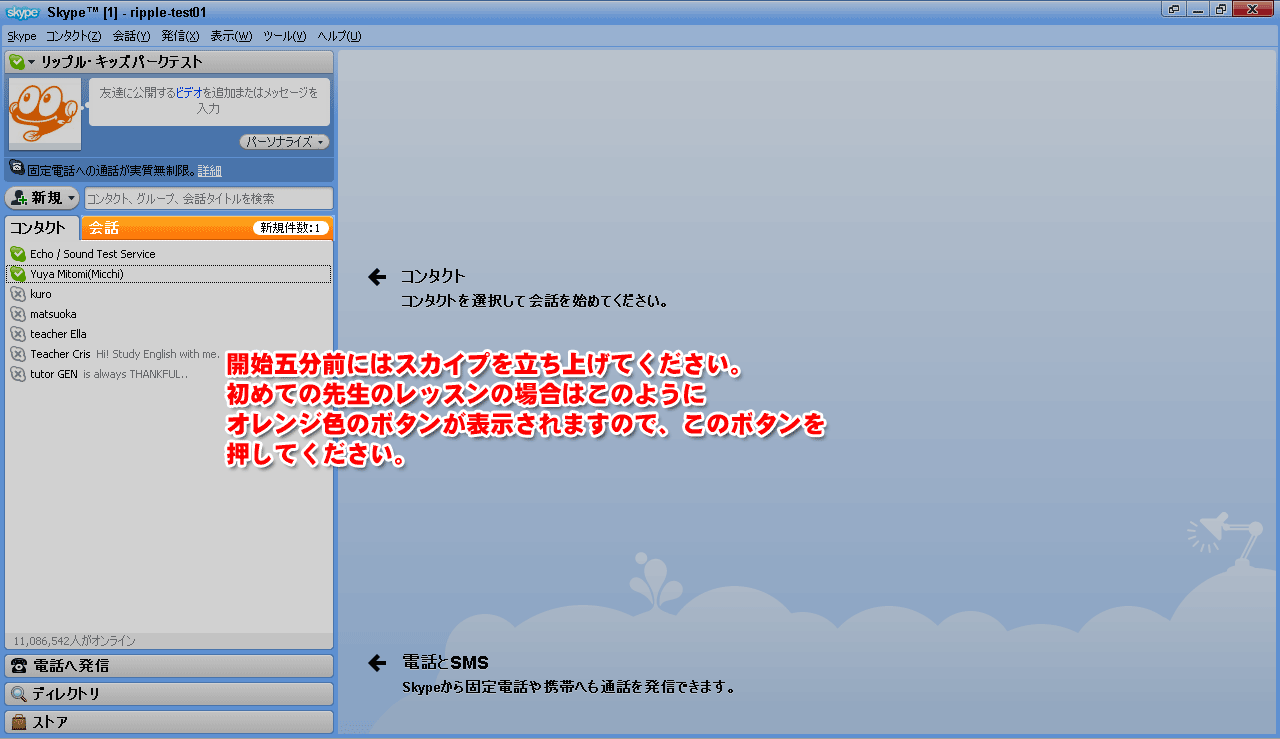Click the offline icon beside Teacher Cris

tap(17, 354)
